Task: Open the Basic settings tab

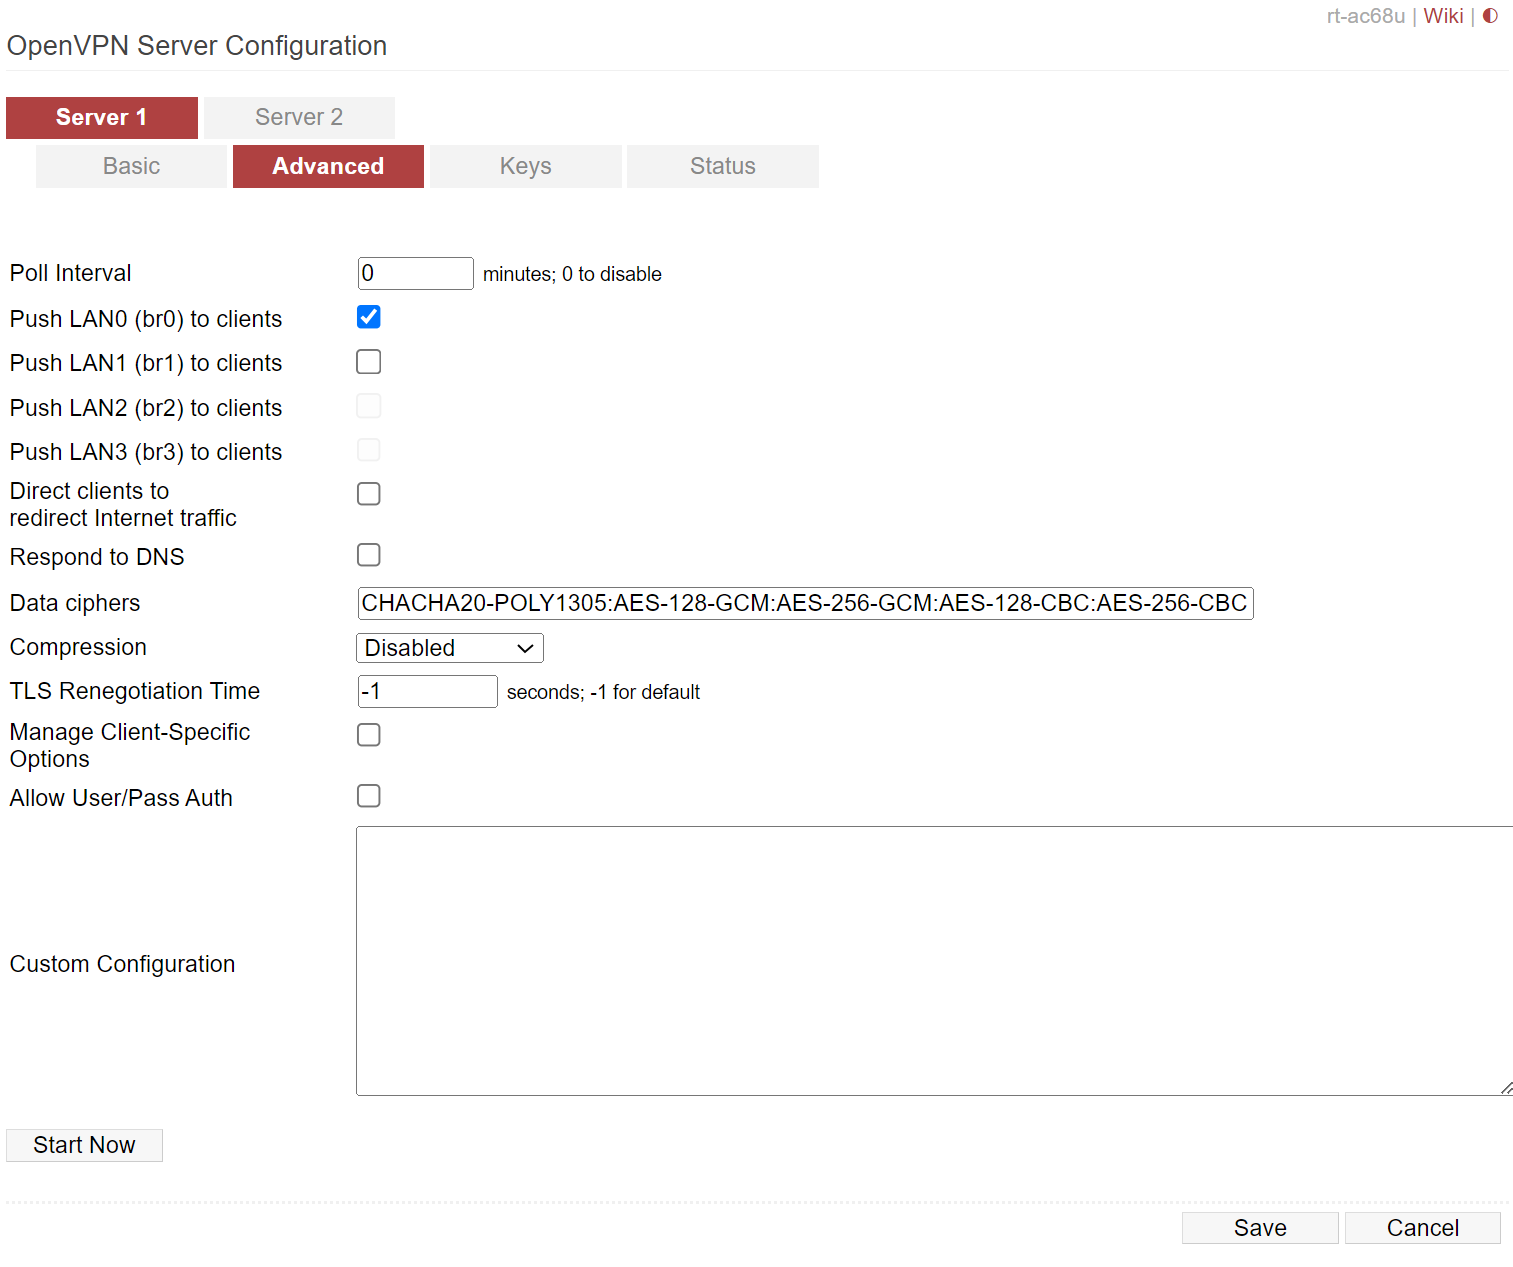Action: click(131, 166)
